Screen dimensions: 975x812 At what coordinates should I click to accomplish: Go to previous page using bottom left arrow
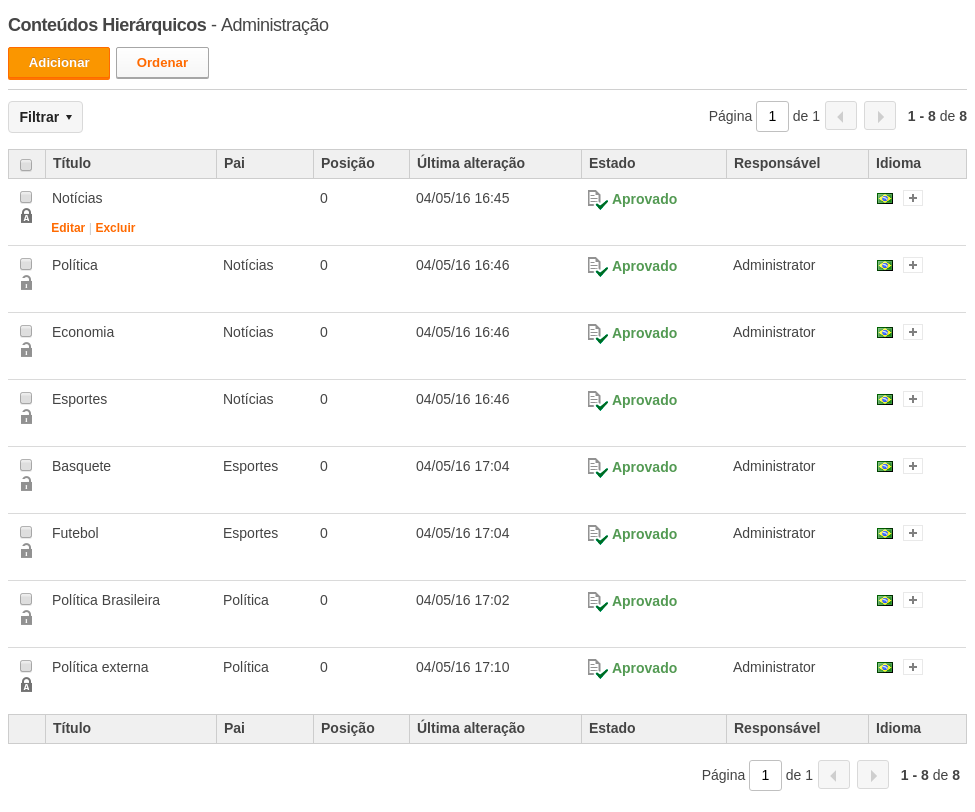(834, 775)
